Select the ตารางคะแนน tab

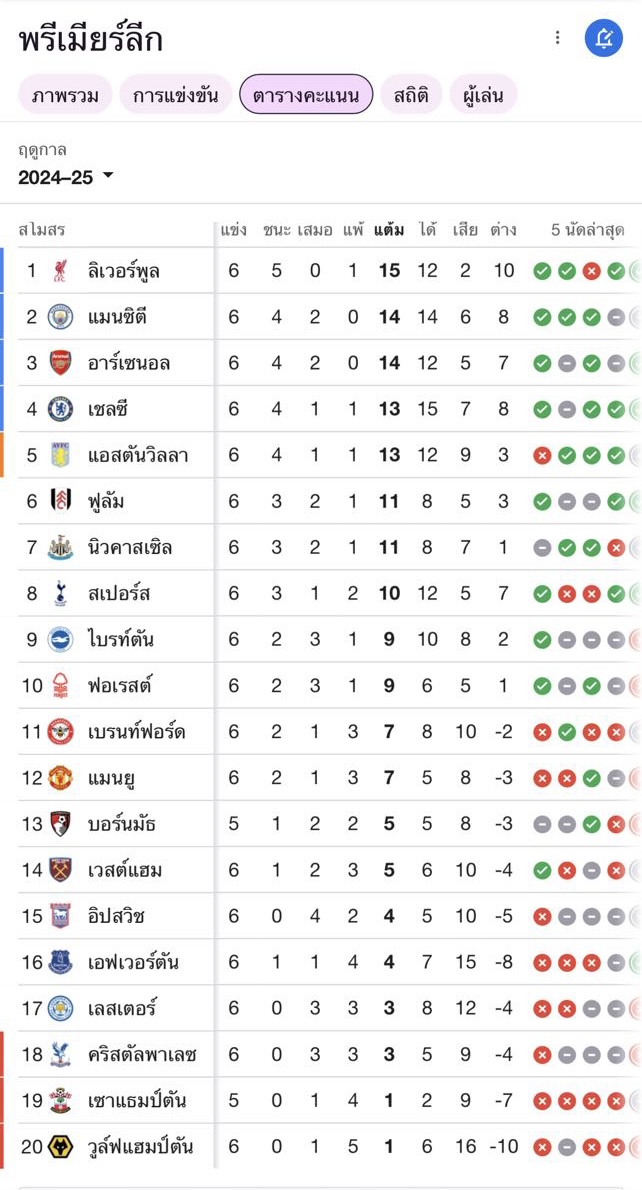tap(307, 95)
